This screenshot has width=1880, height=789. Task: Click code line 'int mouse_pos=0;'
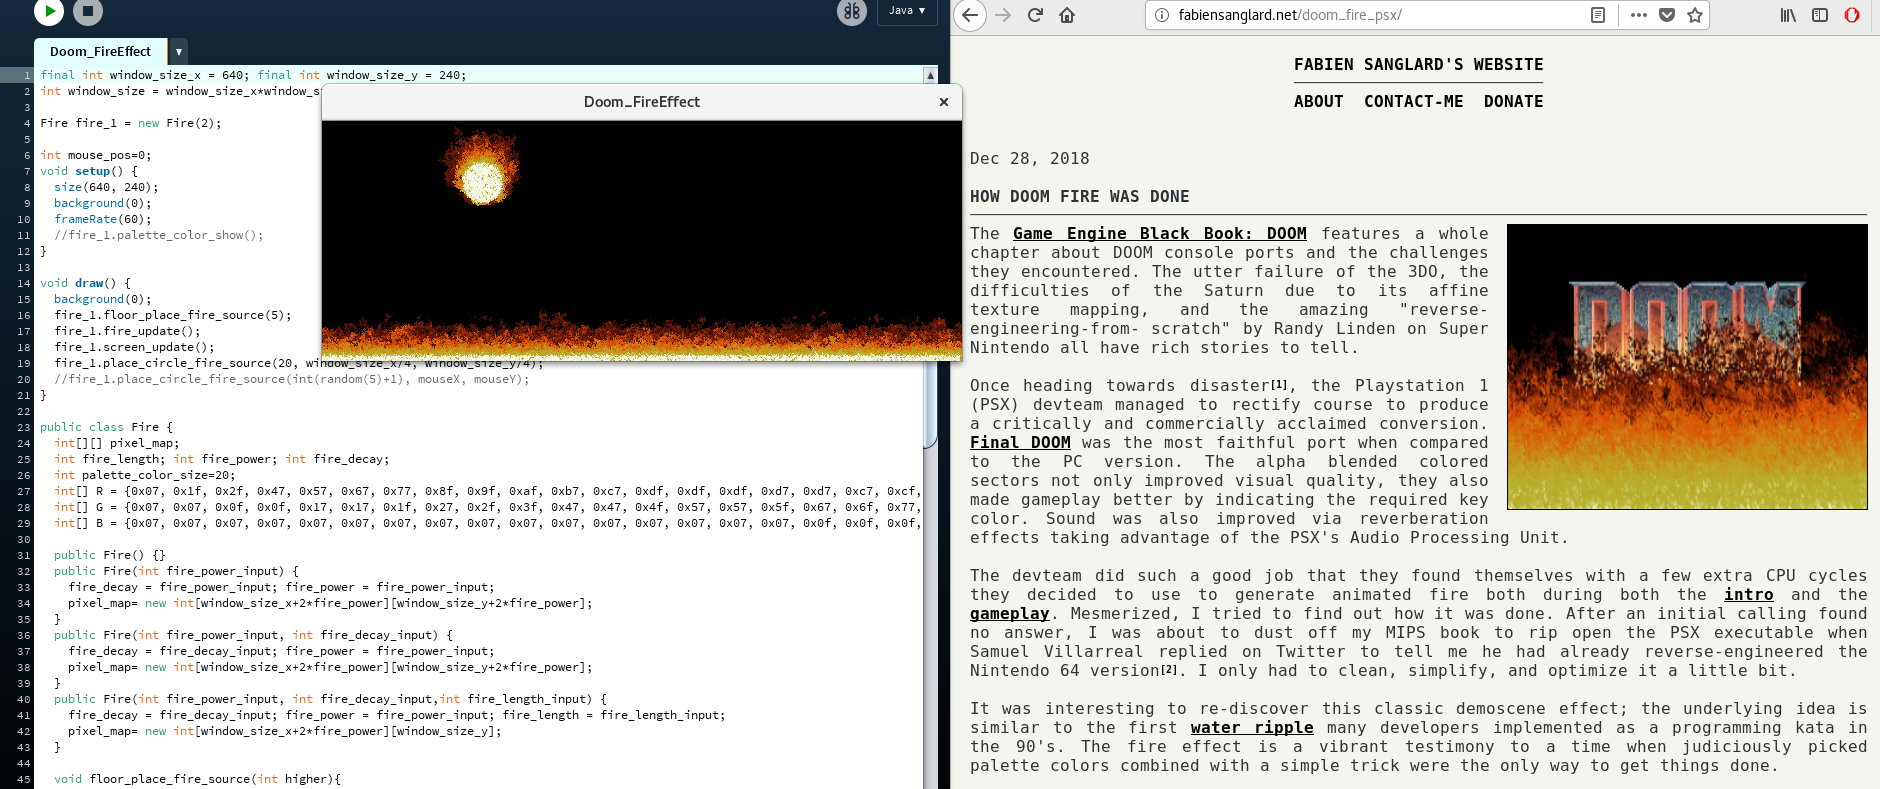[96, 155]
